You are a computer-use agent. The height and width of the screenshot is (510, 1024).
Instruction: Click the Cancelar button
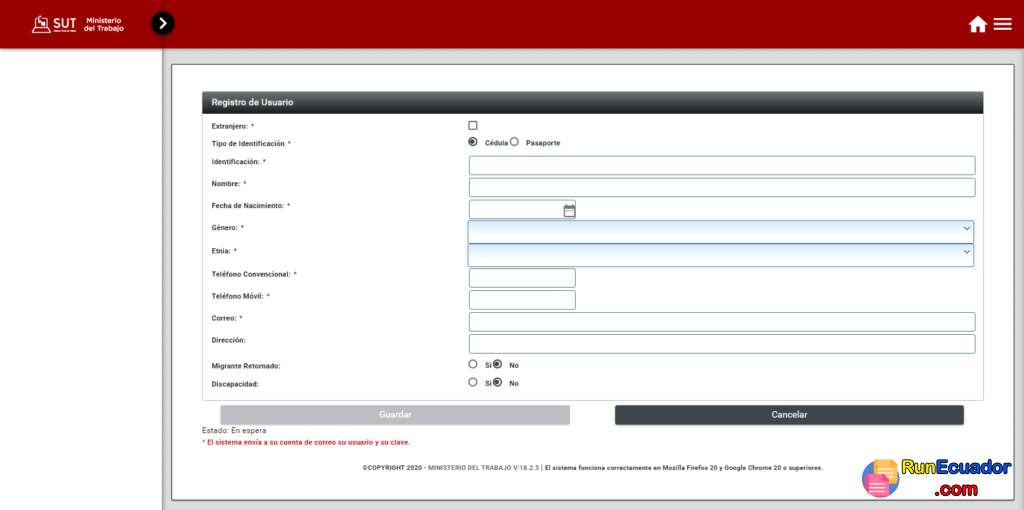tap(790, 415)
